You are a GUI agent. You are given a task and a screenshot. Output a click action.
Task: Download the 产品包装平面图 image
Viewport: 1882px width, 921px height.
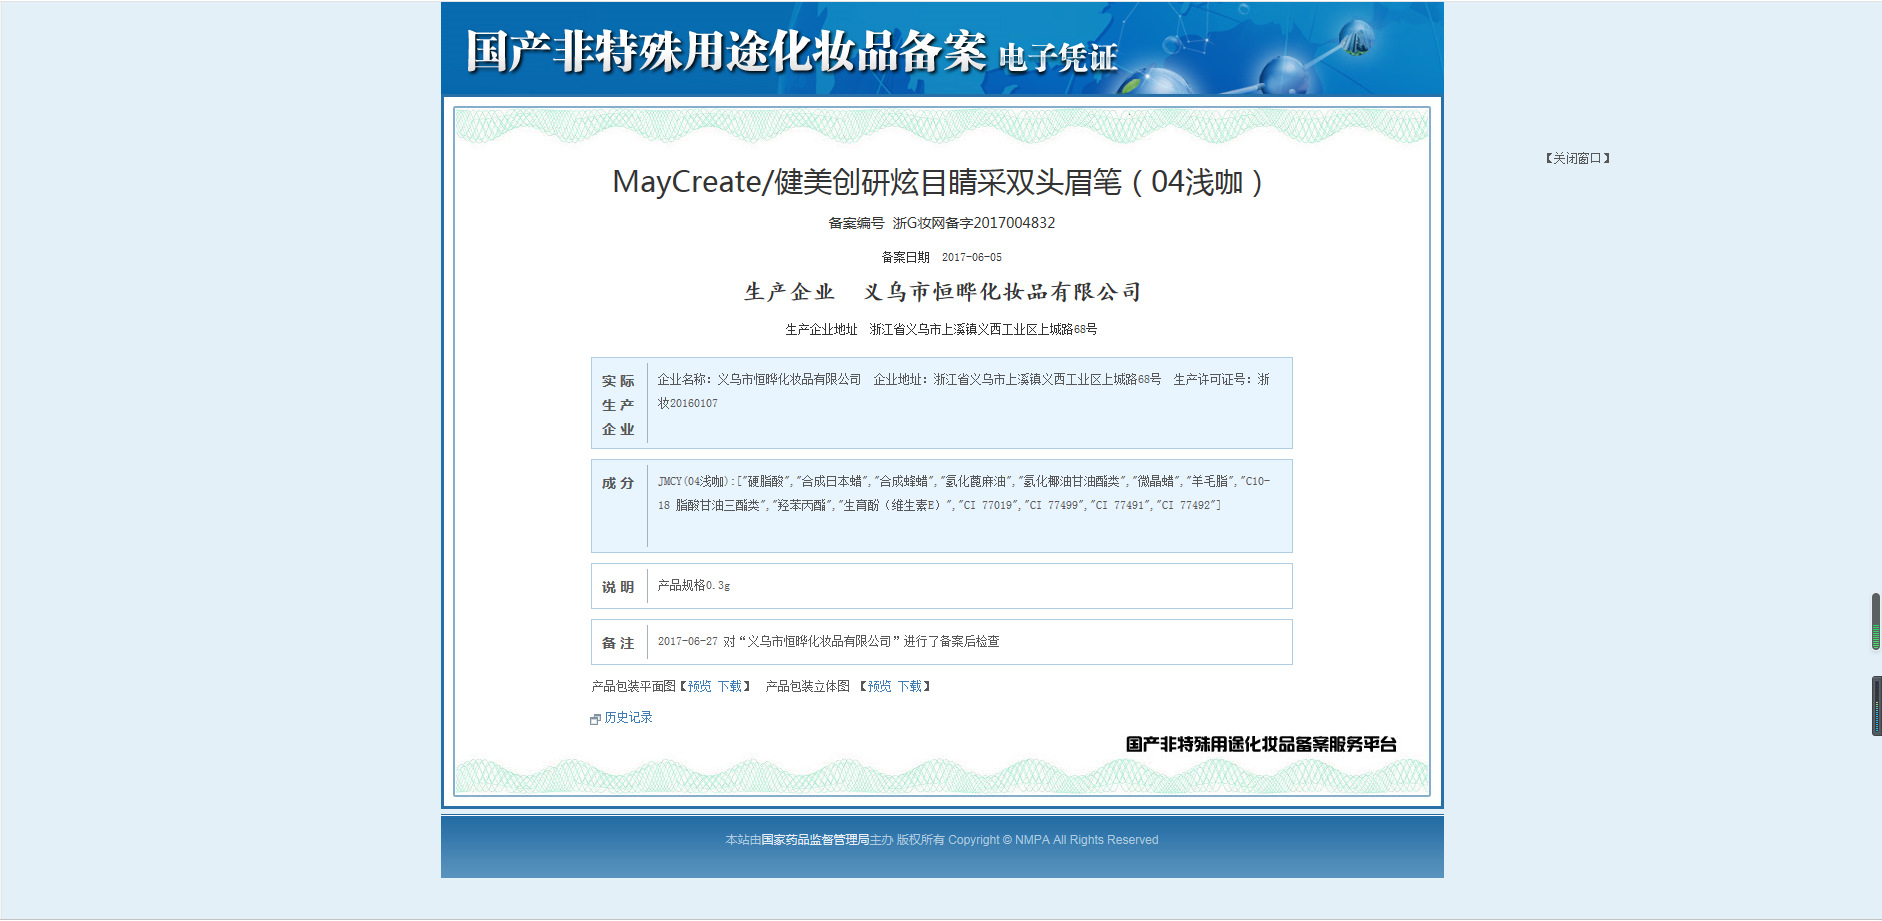(729, 686)
